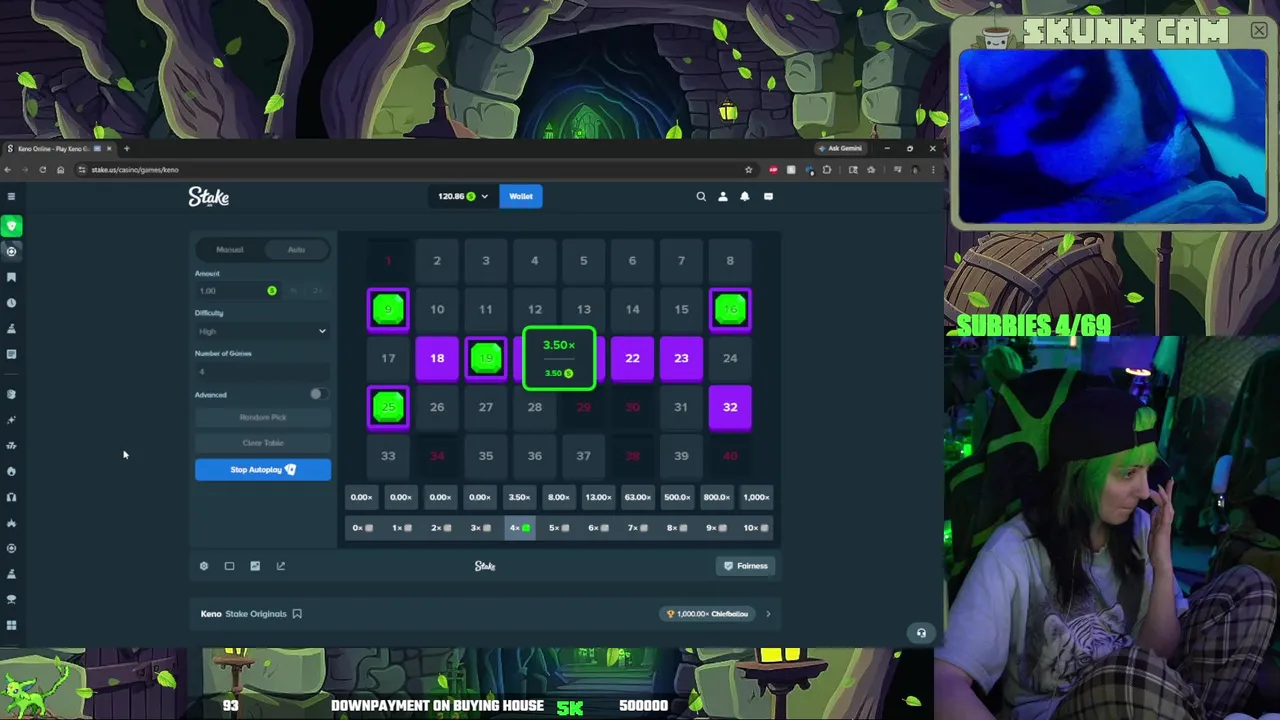Image resolution: width=1280 pixels, height=720 pixels.
Task: Click the Number of Games field
Action: tap(262, 371)
